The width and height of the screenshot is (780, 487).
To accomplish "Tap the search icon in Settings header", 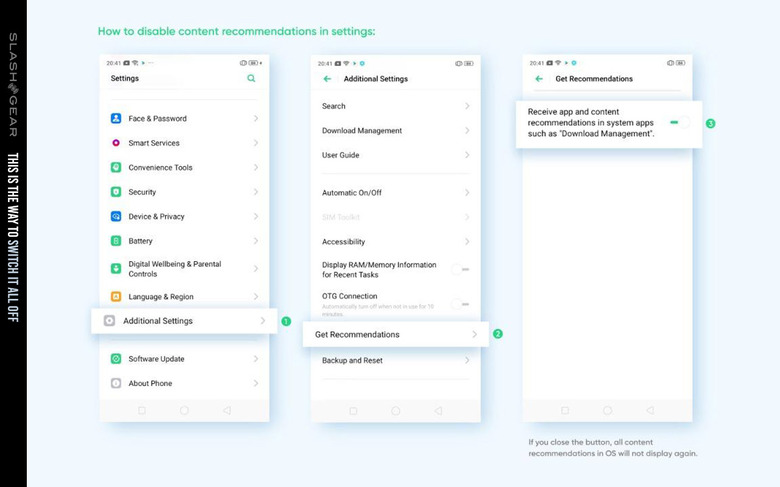I will point(251,78).
